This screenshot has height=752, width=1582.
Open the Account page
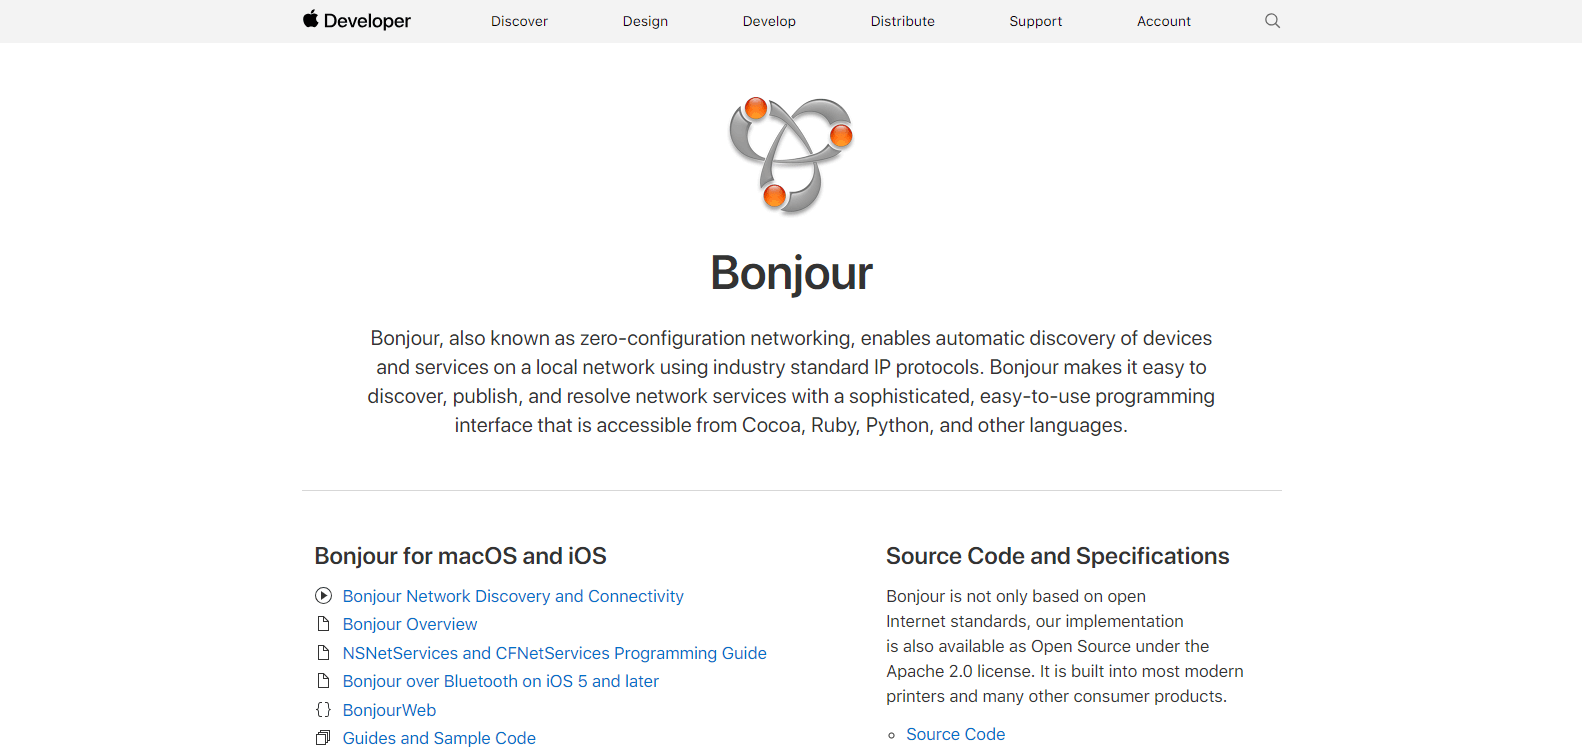pyautogui.click(x=1163, y=21)
